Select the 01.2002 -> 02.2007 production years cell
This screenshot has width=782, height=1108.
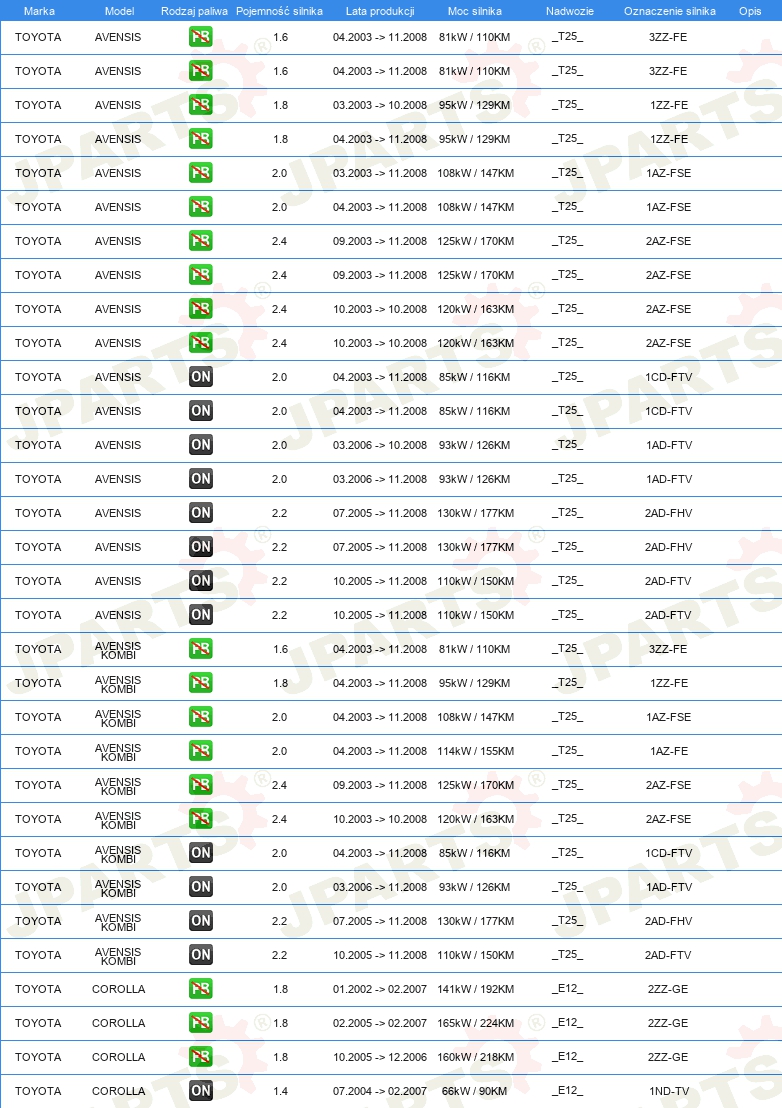(x=380, y=989)
